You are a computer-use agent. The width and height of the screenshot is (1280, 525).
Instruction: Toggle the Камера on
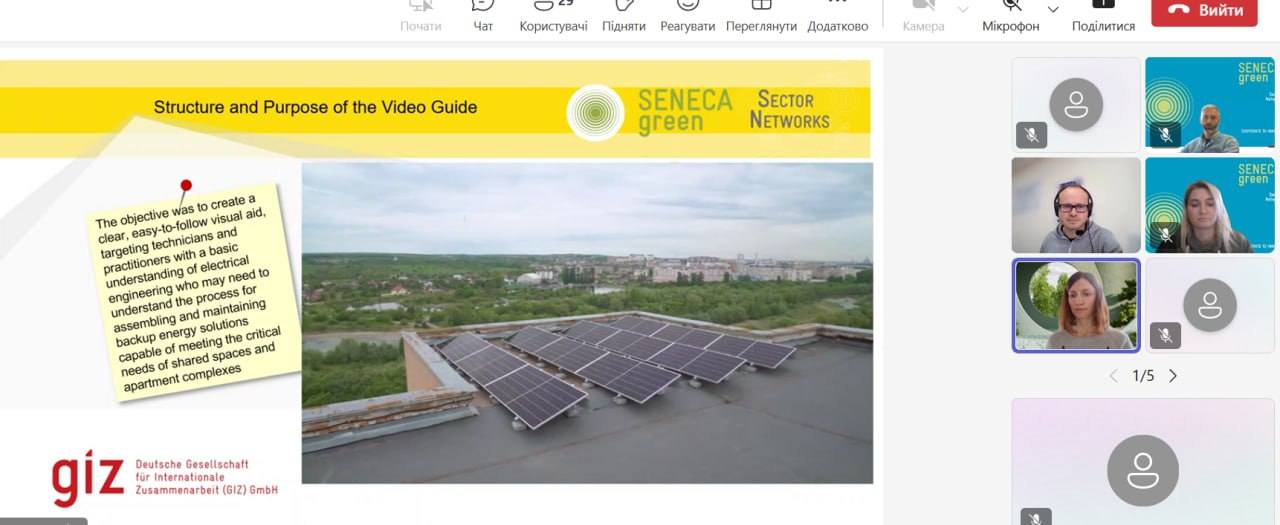923,15
